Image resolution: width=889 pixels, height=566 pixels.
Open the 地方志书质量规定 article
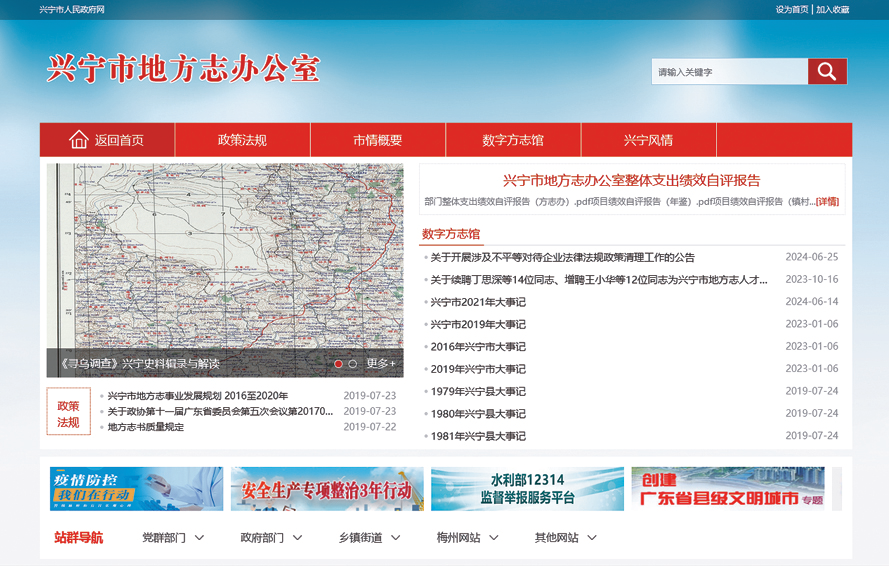[146, 427]
